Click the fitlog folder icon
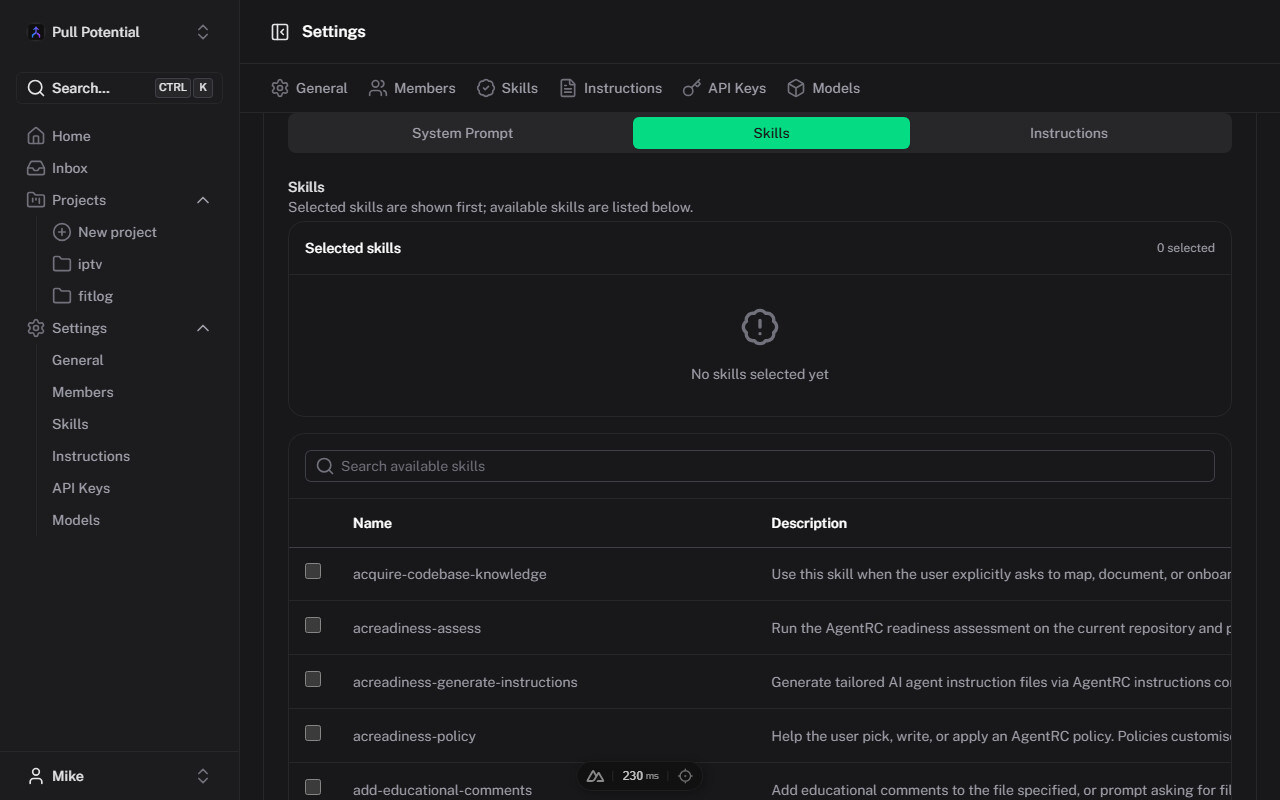Screen dimensions: 1280x800 pos(62,296)
